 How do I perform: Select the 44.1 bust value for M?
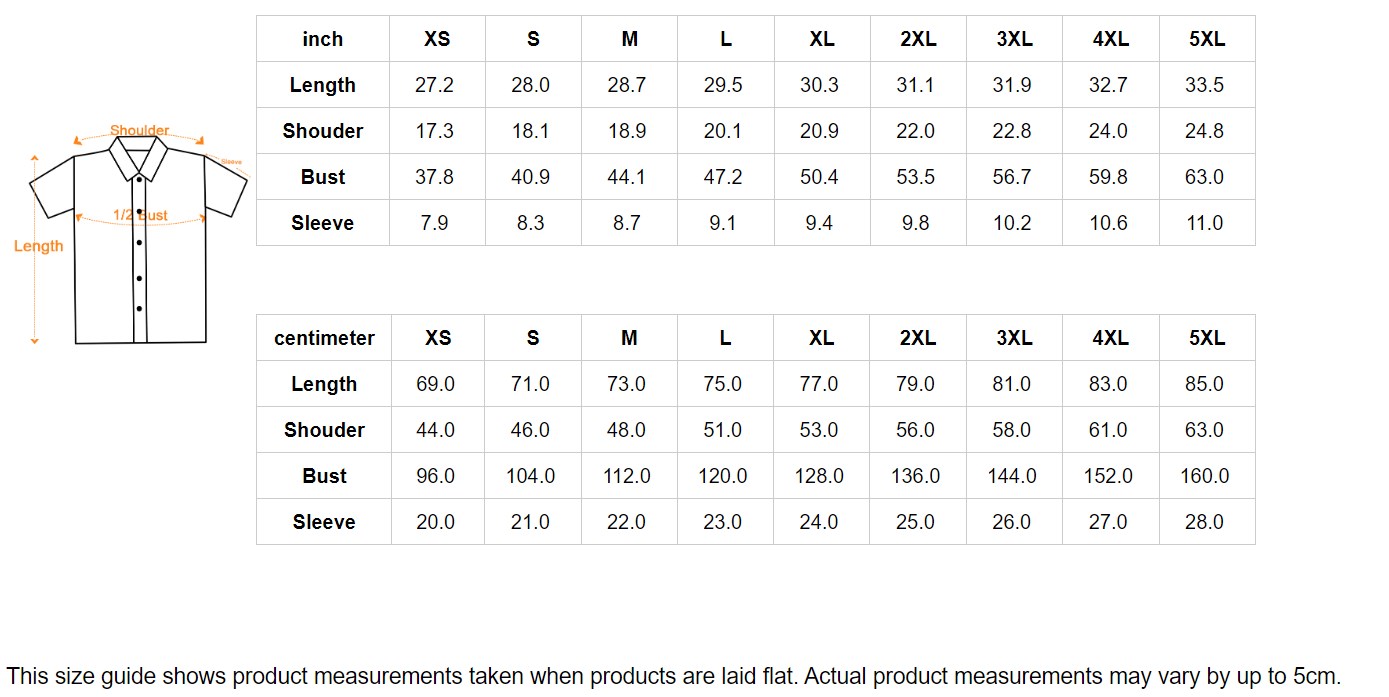(627, 177)
